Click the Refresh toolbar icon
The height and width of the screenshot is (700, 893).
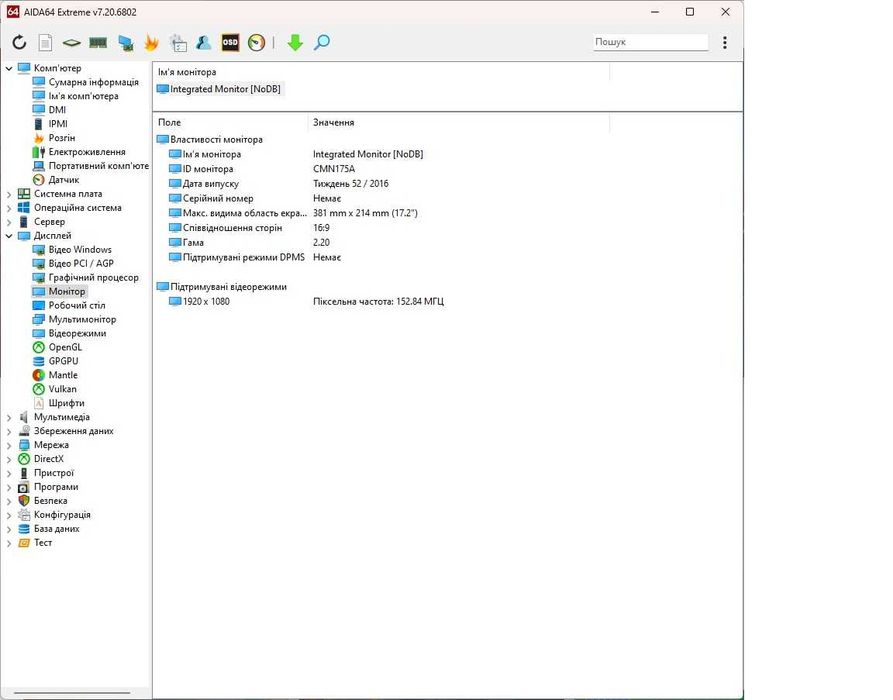point(19,43)
